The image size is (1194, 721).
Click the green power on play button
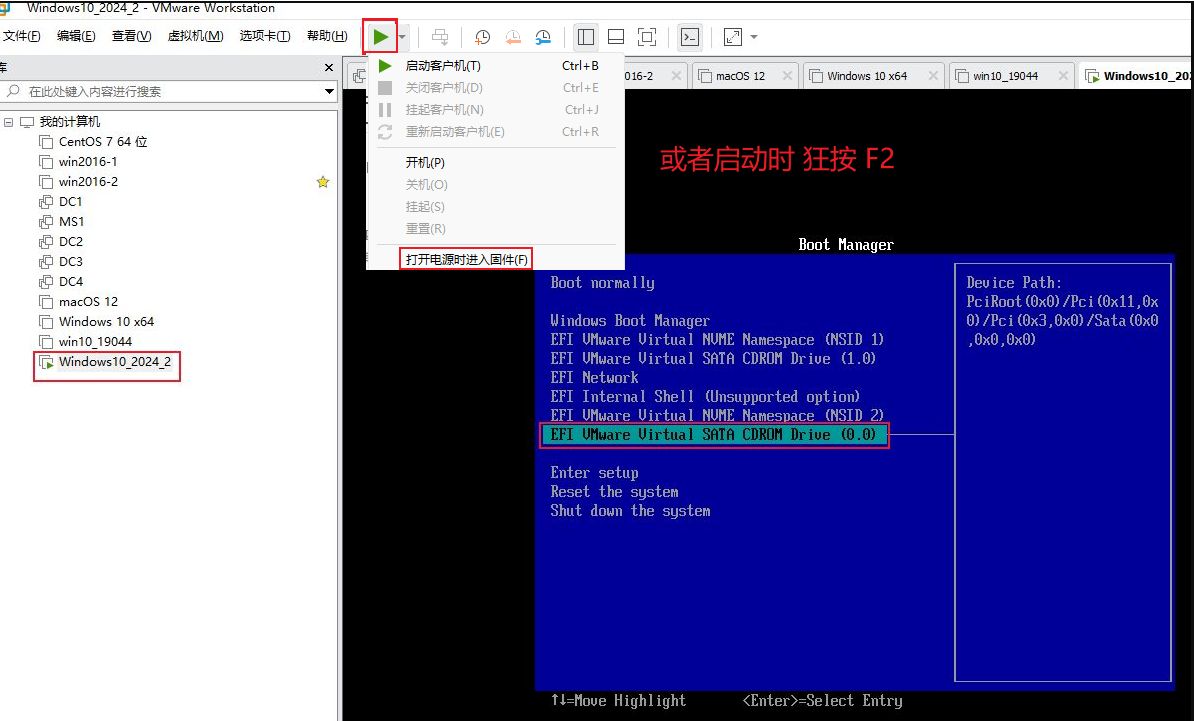(x=380, y=37)
